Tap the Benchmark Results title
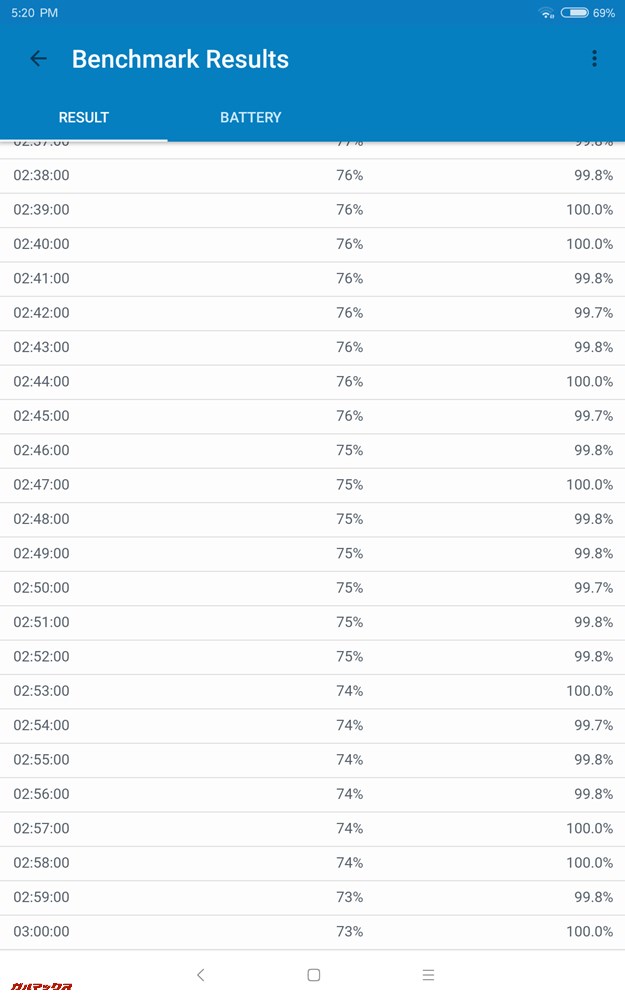625x1000 pixels. 180,59
